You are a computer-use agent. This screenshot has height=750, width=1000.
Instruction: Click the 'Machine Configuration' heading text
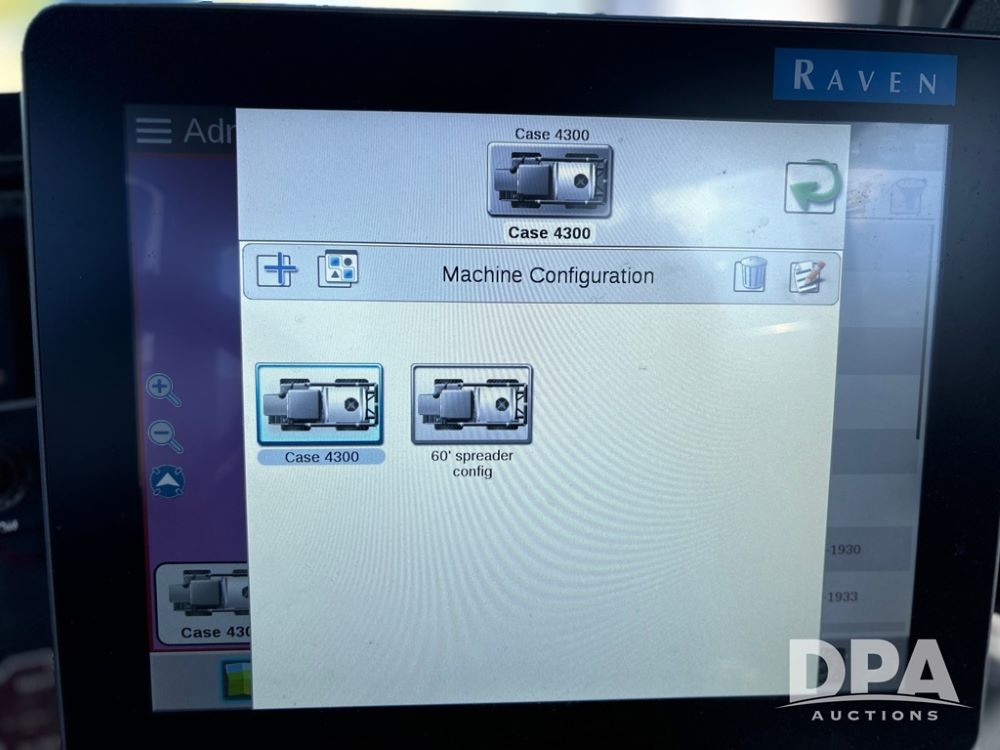[x=548, y=276]
